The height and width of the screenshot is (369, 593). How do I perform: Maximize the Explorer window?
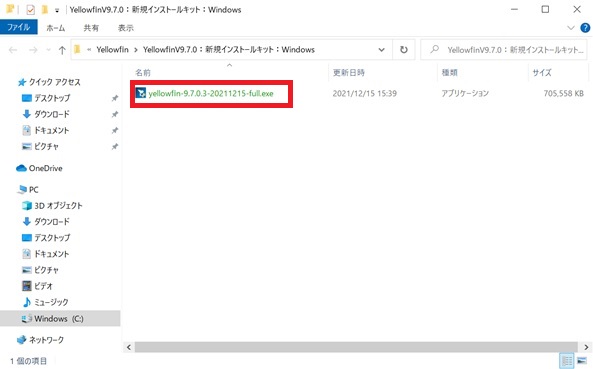pyautogui.click(x=545, y=9)
